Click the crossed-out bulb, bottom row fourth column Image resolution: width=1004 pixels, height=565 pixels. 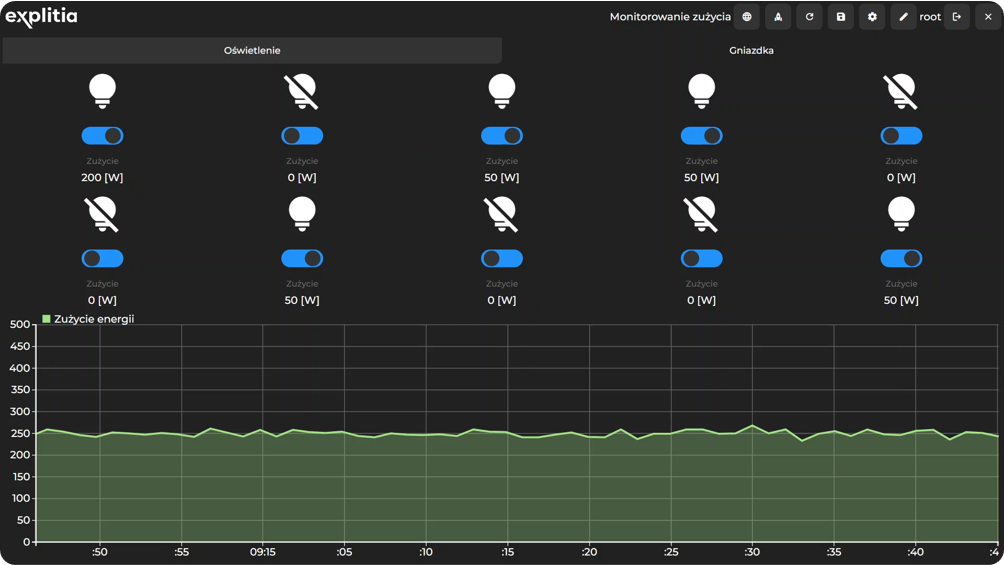point(702,214)
